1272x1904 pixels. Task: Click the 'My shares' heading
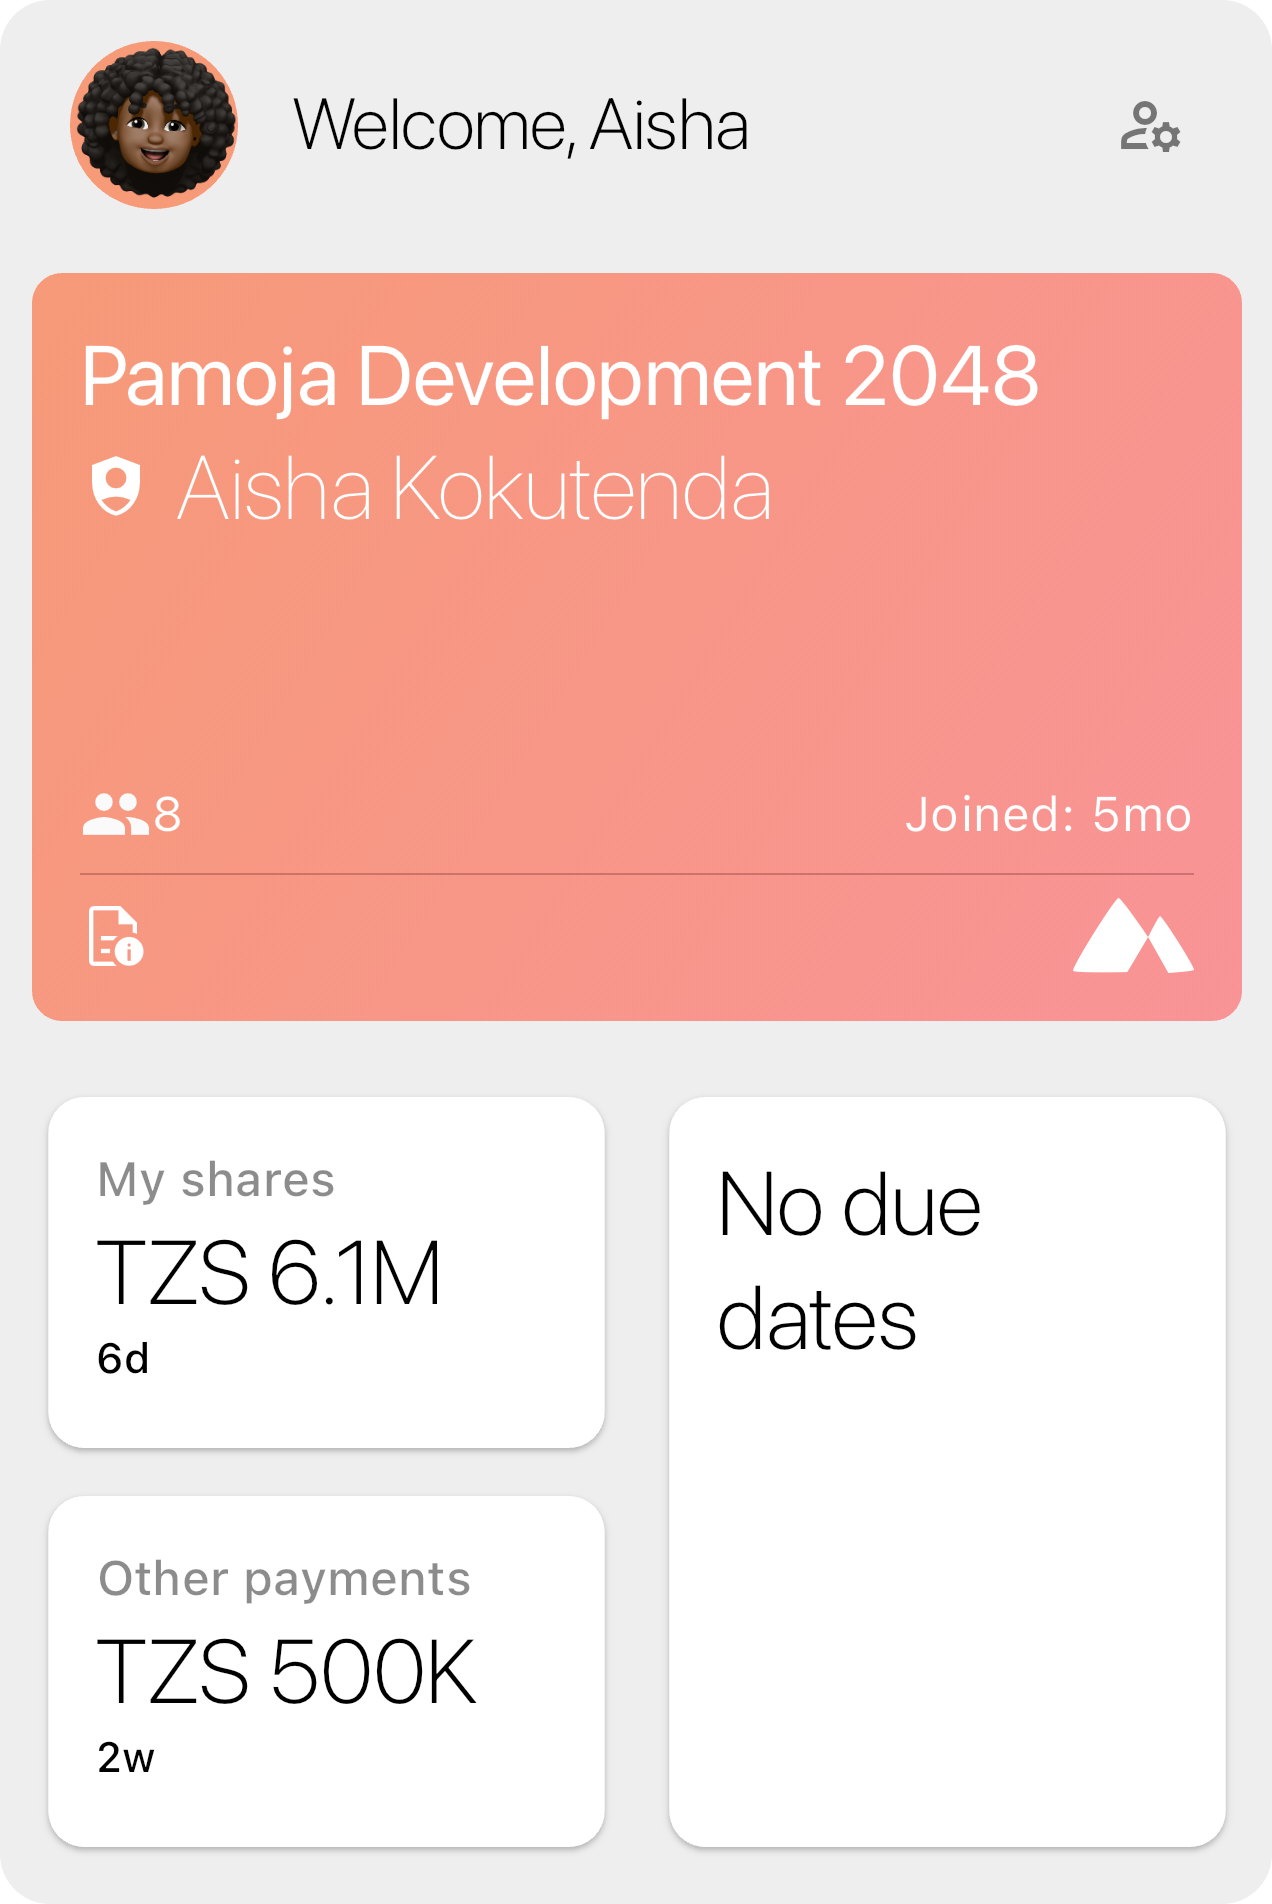pos(216,1180)
